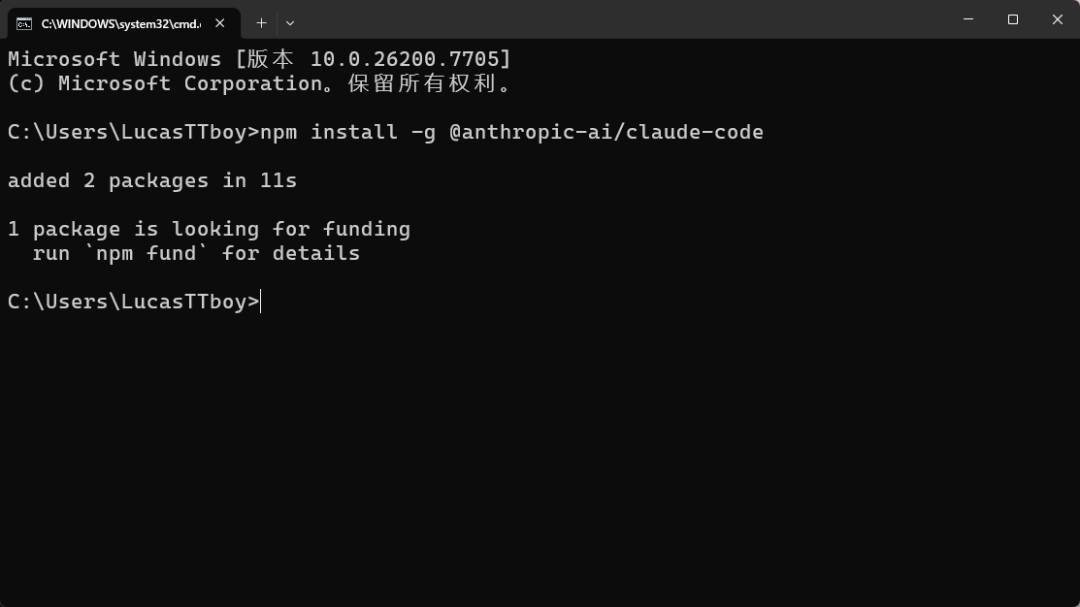Click the -g flag in the npm command
Screen dimensions: 1080x607
tap(423, 132)
